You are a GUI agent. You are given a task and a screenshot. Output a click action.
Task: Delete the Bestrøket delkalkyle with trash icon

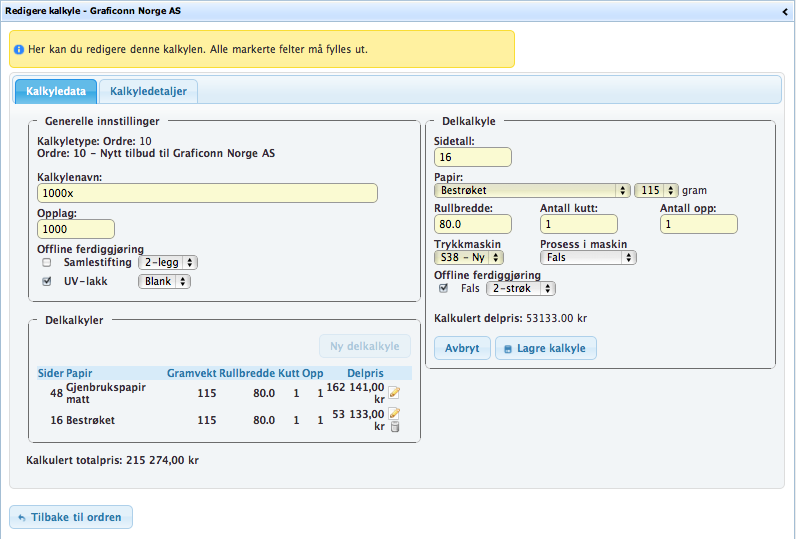[394, 427]
